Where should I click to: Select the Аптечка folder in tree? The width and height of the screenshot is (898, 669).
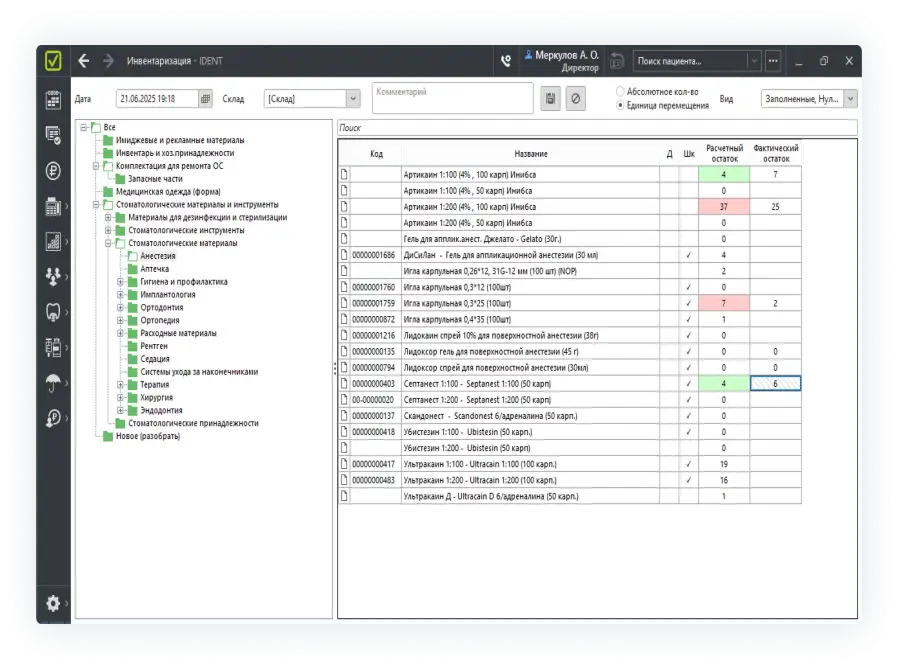[154, 269]
